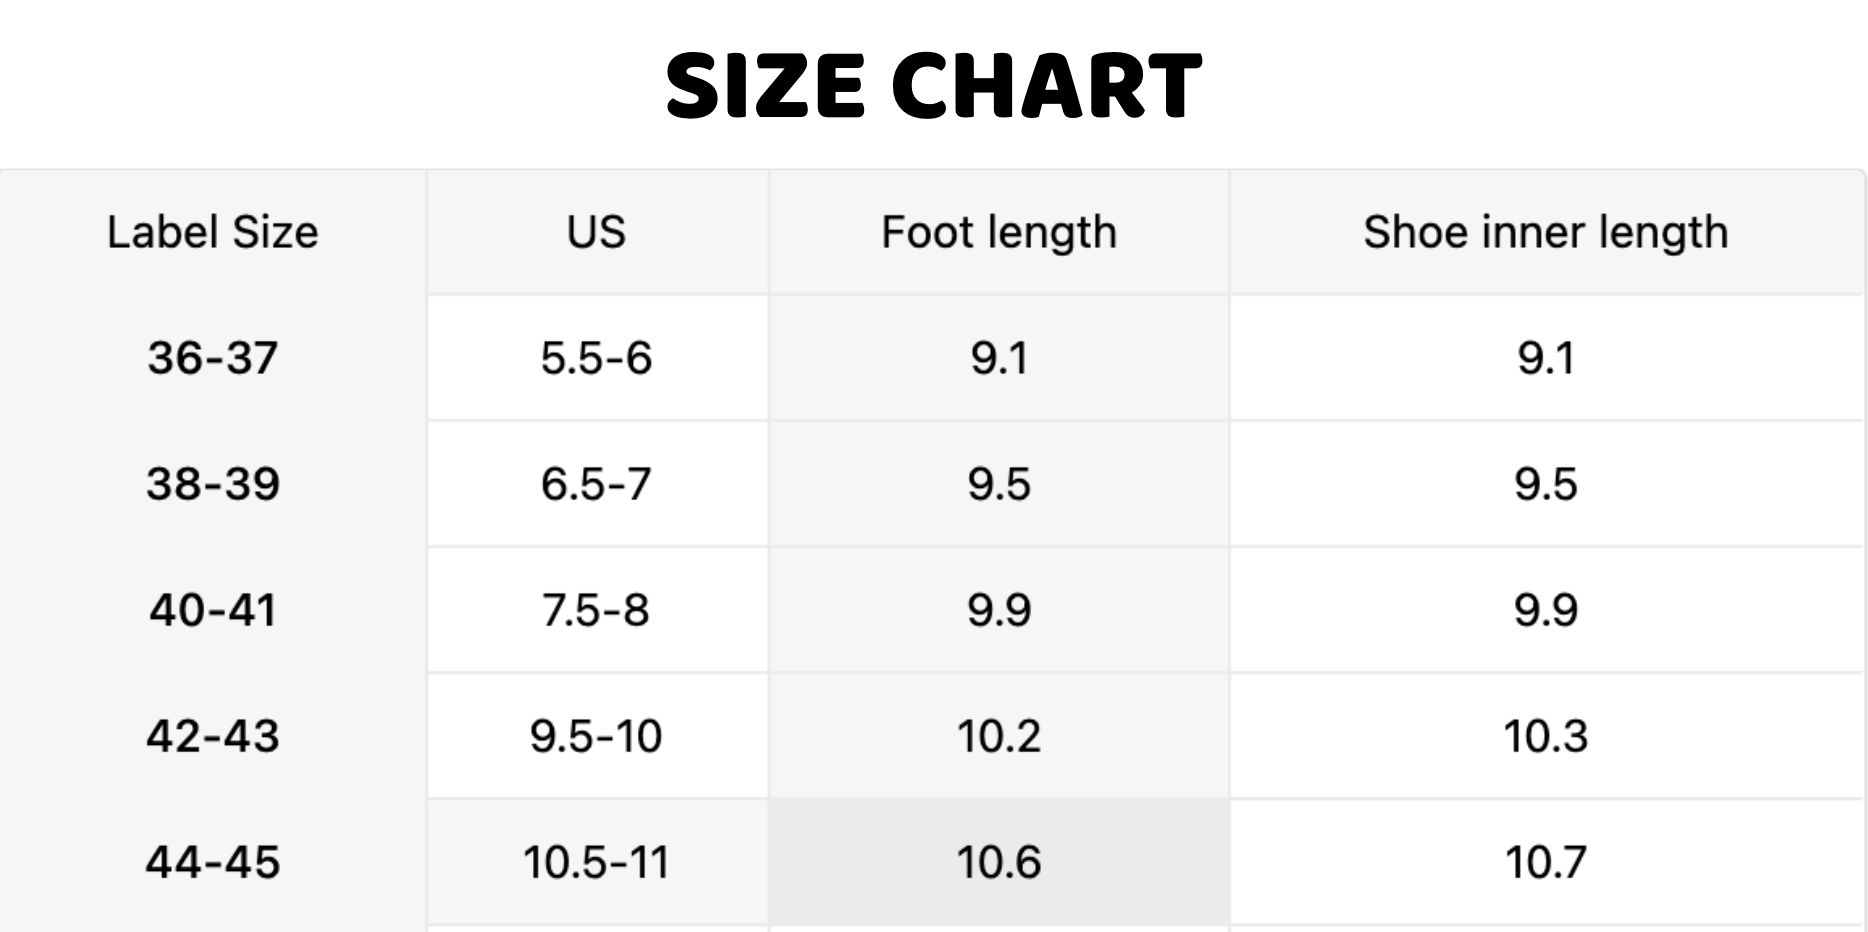Click the SIZE CHART title
This screenshot has height=932, width=1868.
coord(933,86)
